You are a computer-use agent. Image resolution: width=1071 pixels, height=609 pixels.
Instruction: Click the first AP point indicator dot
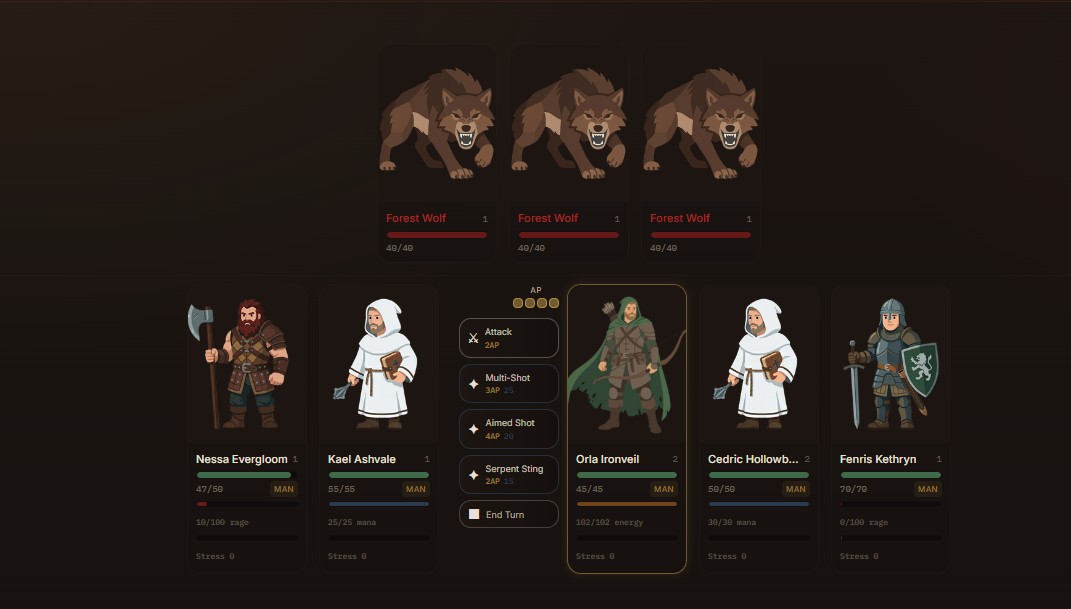[x=518, y=303]
